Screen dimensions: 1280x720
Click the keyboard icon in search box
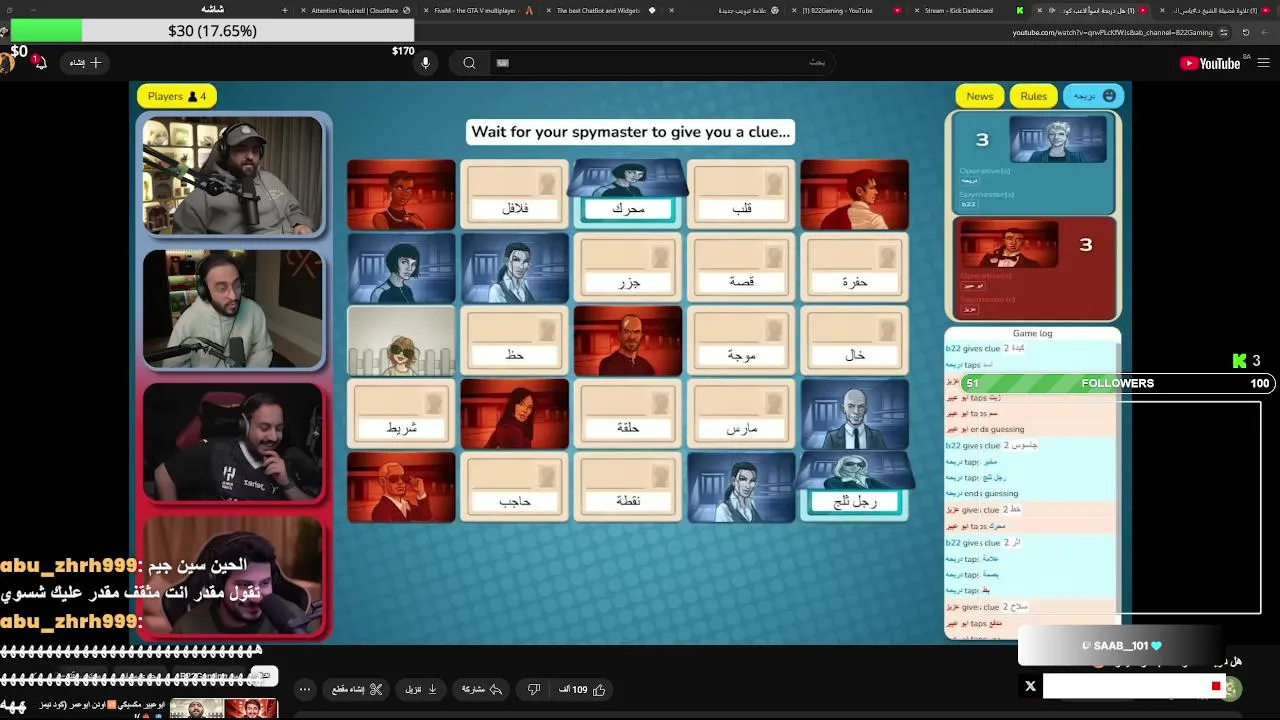coord(503,63)
